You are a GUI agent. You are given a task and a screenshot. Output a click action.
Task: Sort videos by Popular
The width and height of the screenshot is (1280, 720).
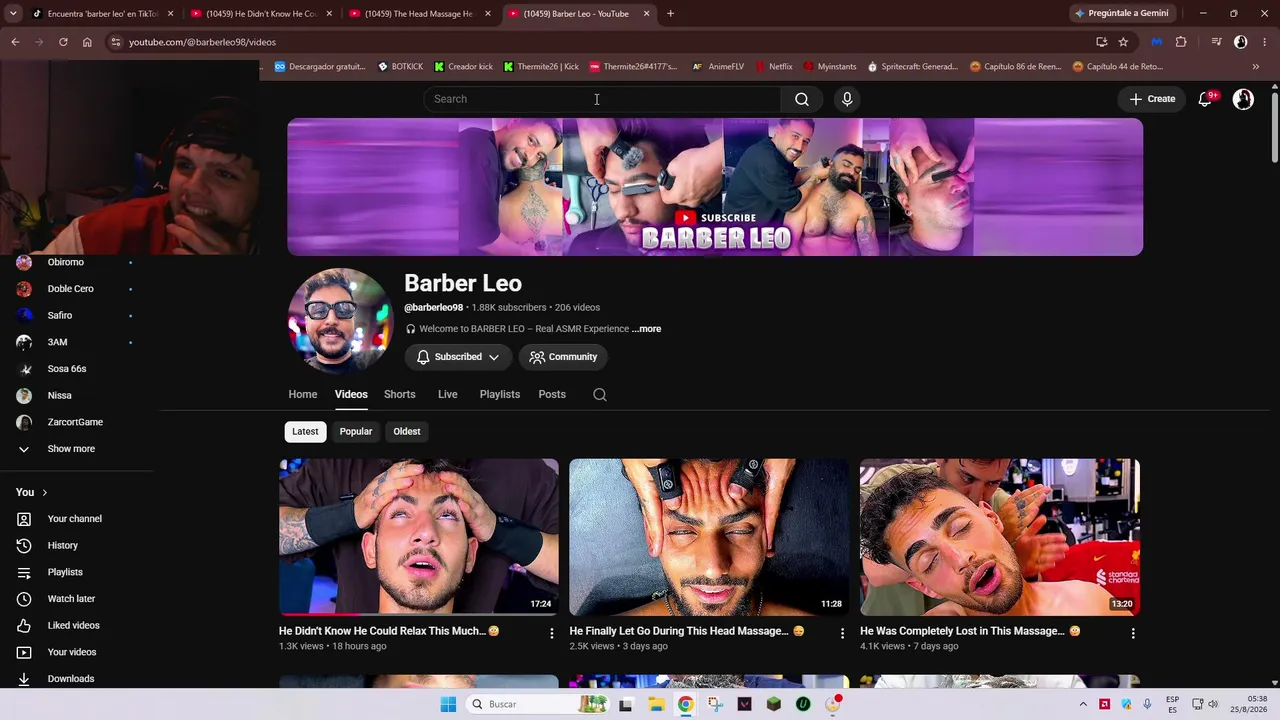356,431
